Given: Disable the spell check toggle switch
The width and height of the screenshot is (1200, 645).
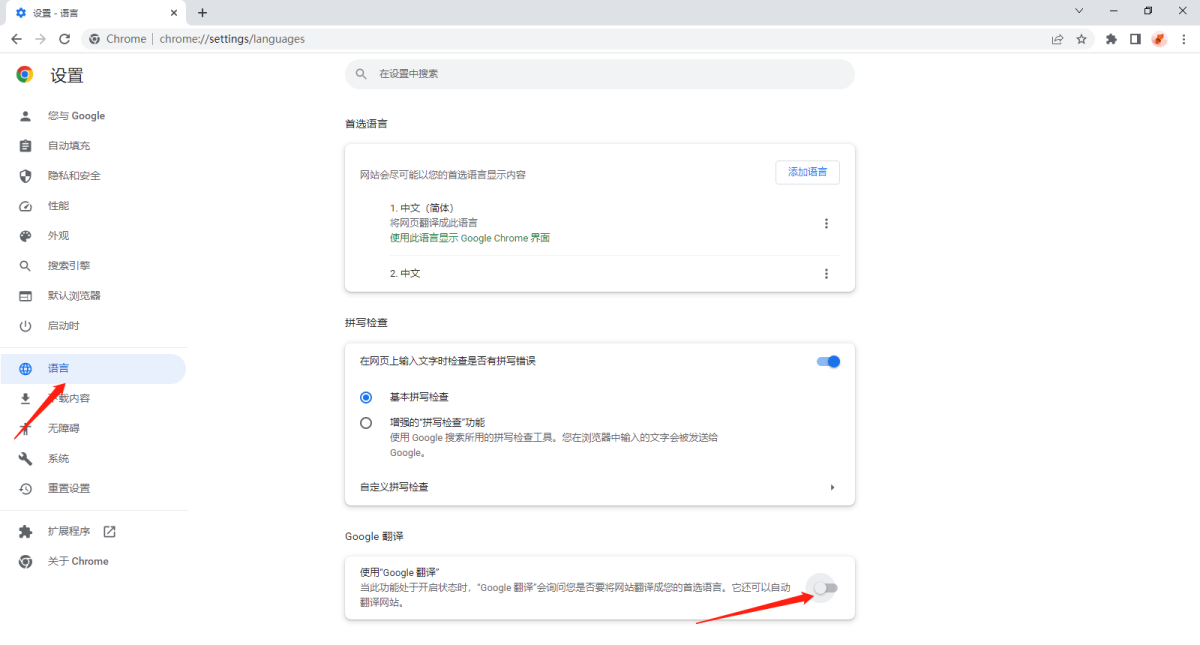Looking at the screenshot, I should click(828, 361).
